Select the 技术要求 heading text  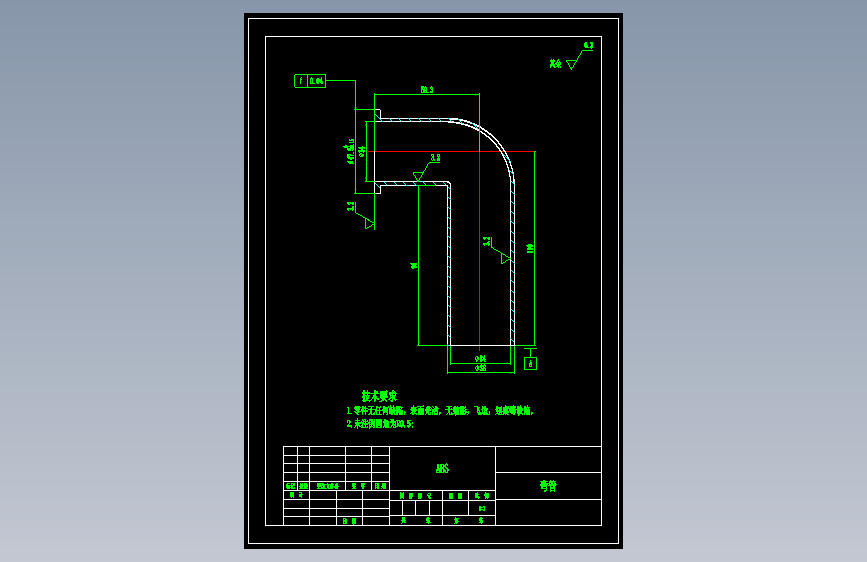[379, 396]
